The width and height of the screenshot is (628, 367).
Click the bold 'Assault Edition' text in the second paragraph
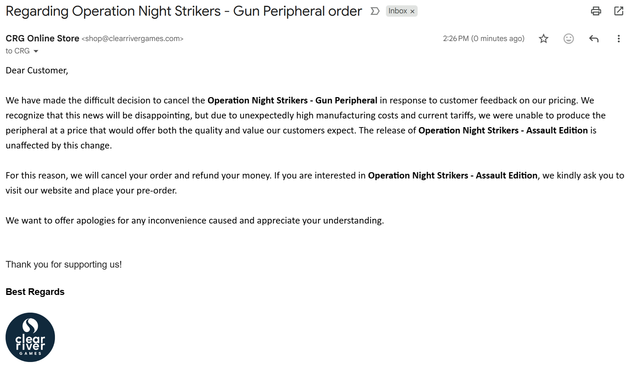coord(506,175)
